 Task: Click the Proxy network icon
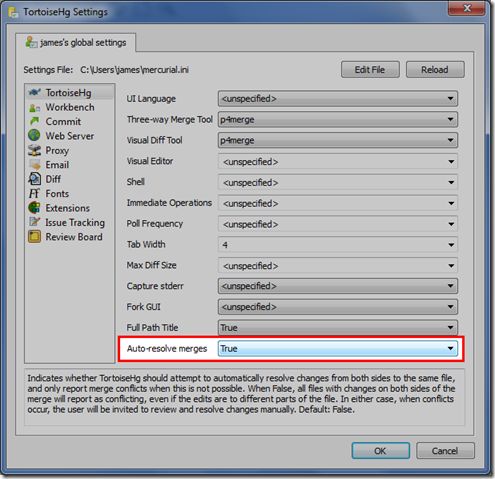point(34,150)
